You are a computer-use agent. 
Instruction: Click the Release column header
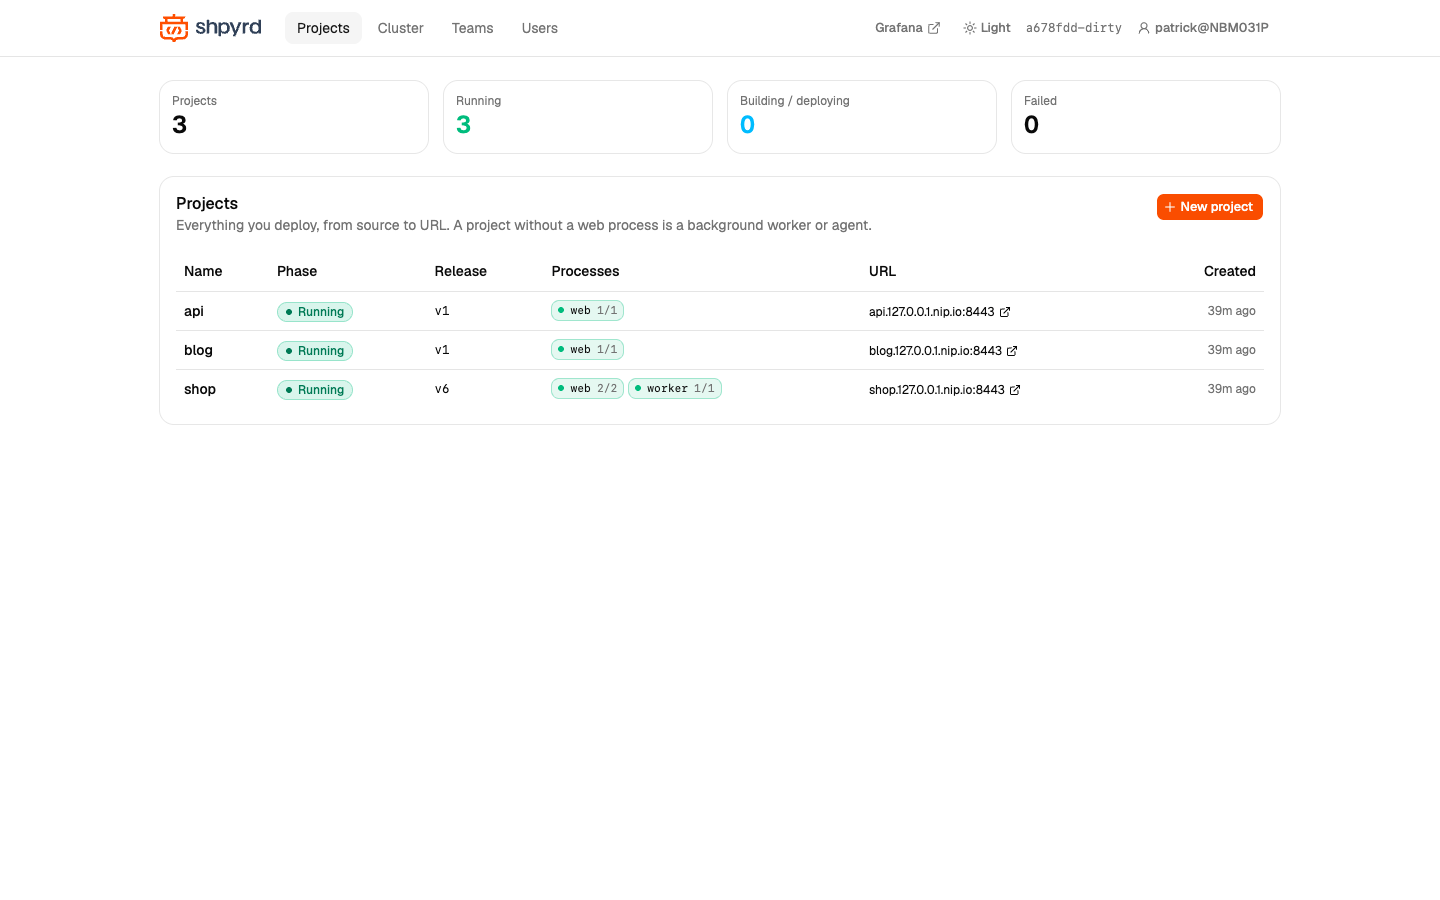(x=461, y=271)
